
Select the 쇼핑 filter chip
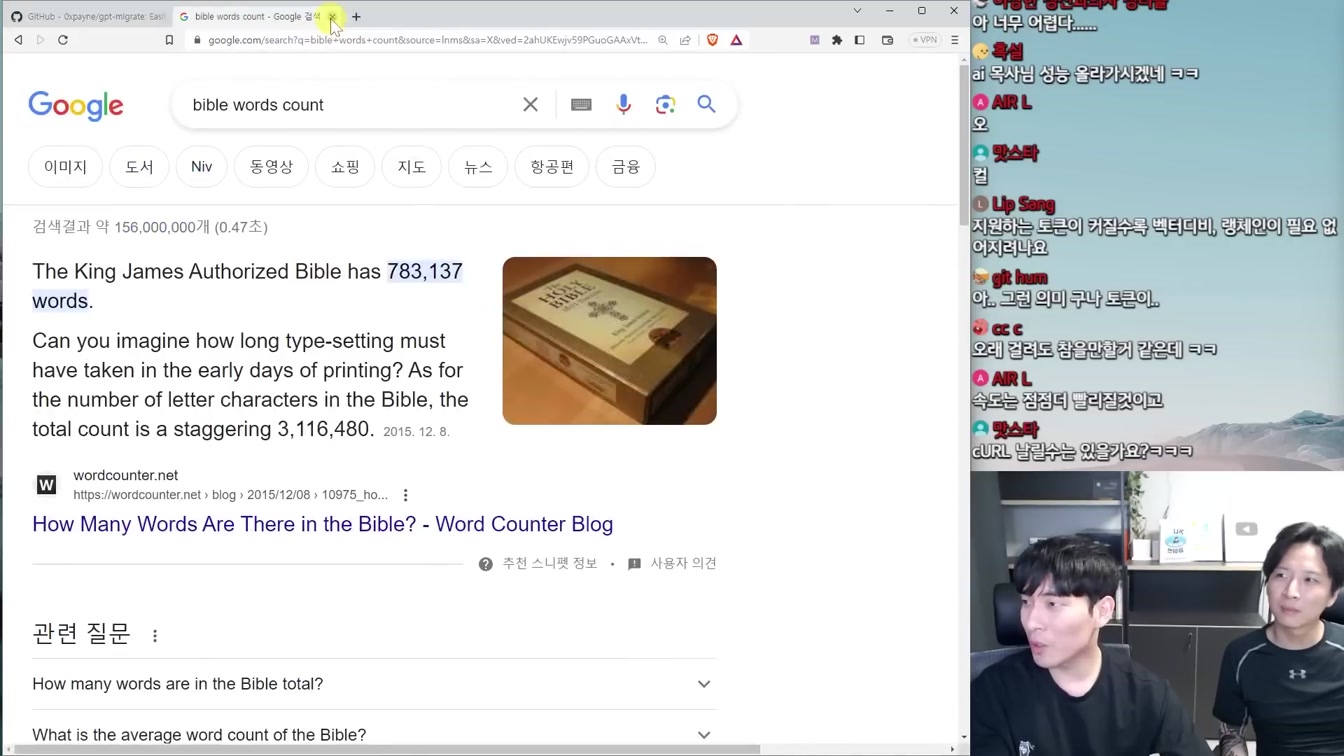(x=345, y=167)
